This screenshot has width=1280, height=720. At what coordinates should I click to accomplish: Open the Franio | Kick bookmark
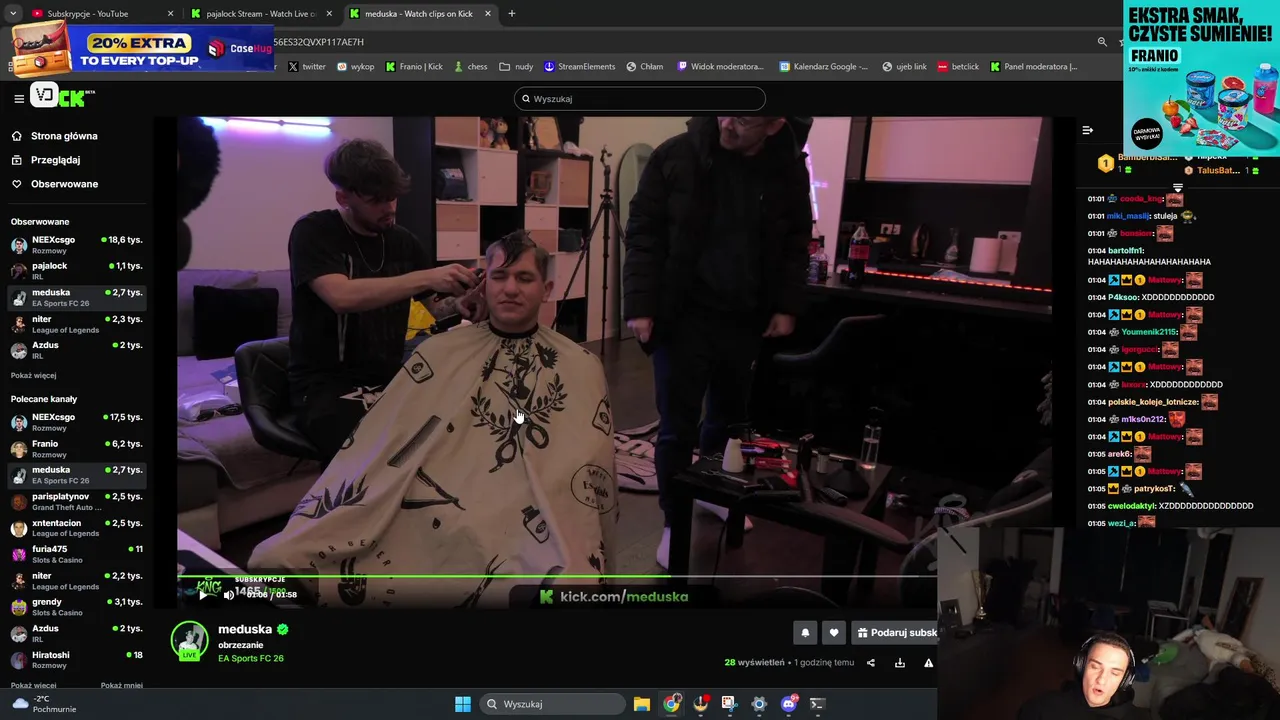tap(413, 67)
